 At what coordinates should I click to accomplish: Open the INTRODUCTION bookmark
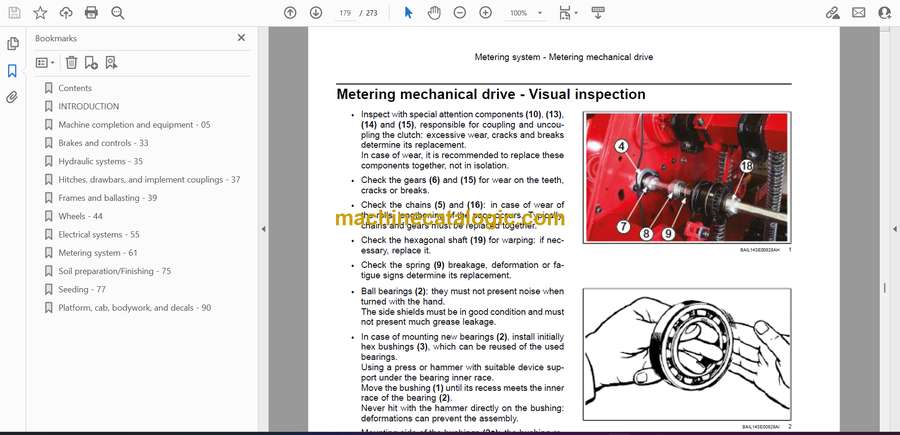click(x=88, y=106)
